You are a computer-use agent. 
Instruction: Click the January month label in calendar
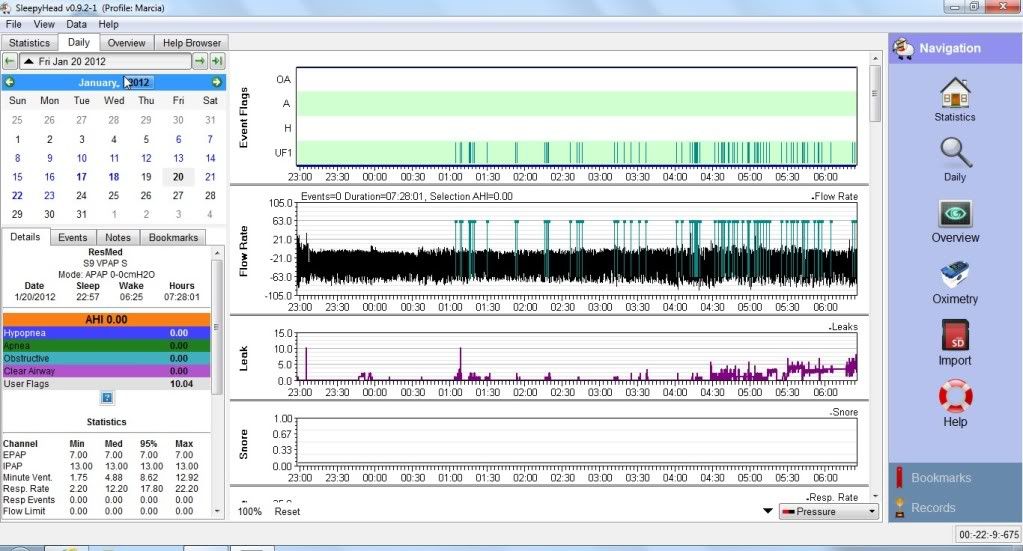98,82
